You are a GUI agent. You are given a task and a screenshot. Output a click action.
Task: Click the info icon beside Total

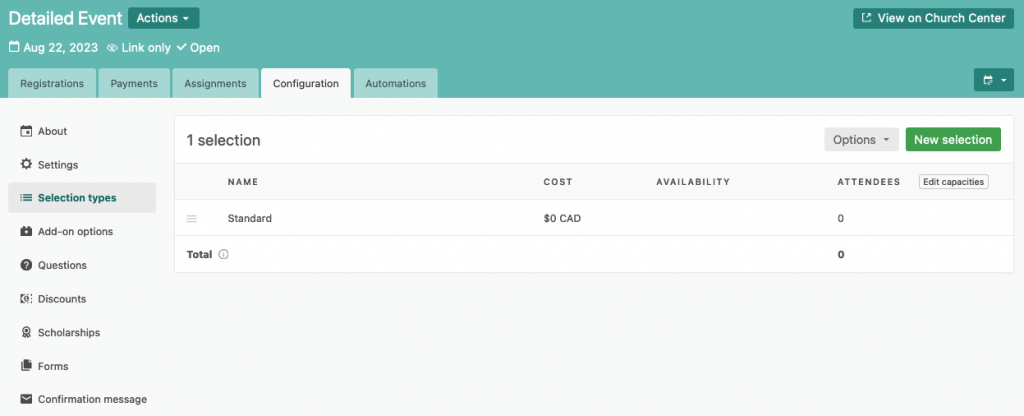[223, 255]
